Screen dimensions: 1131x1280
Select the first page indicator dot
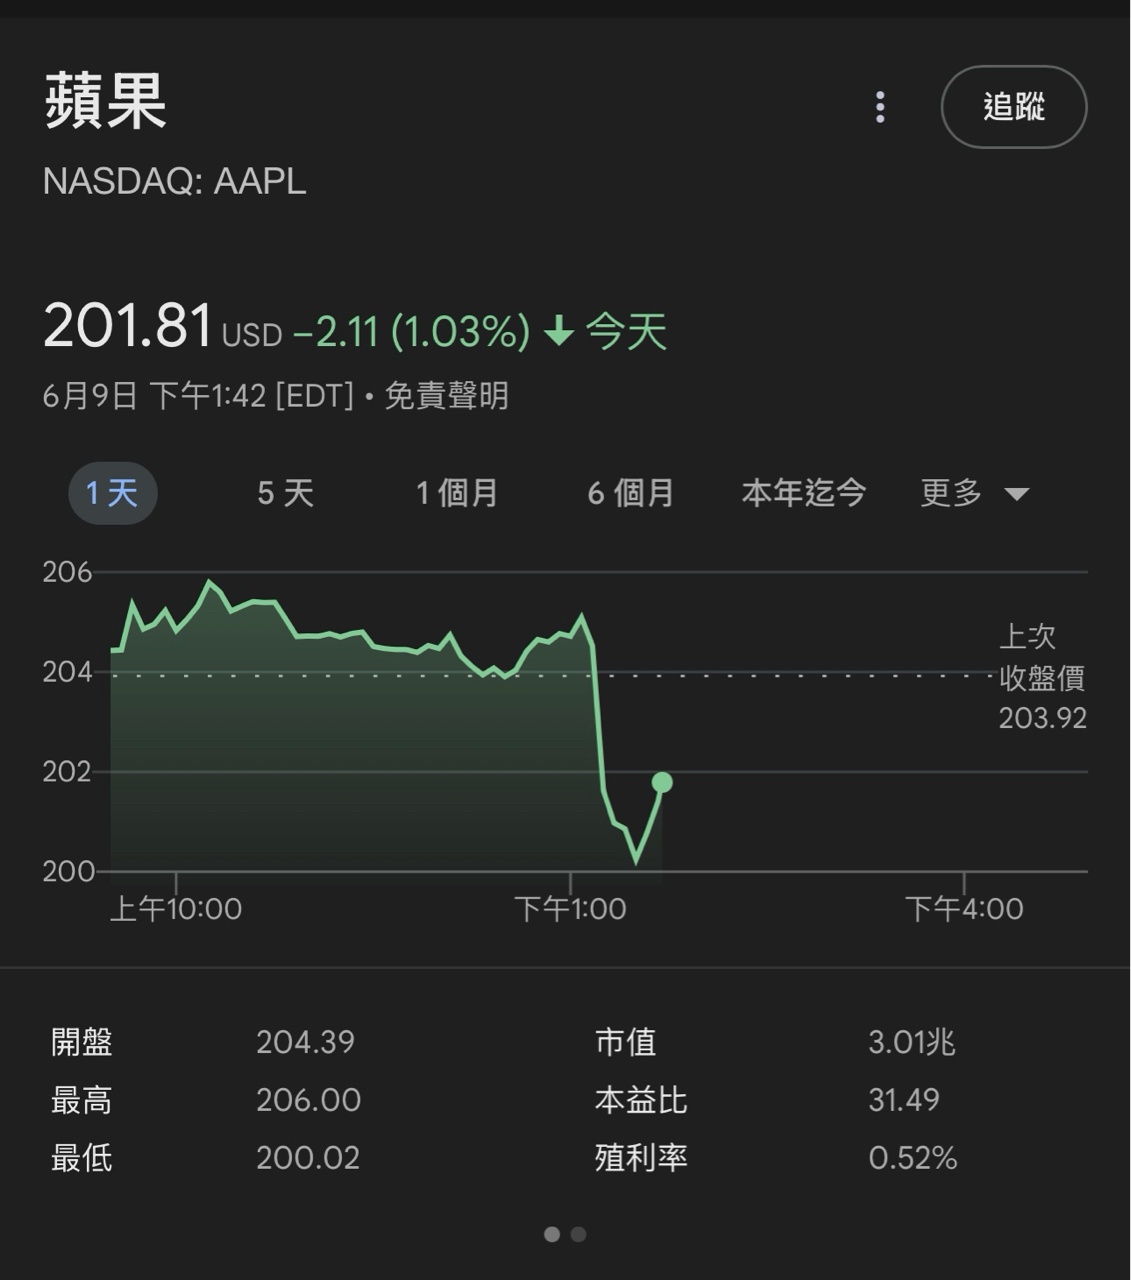[x=552, y=1234]
